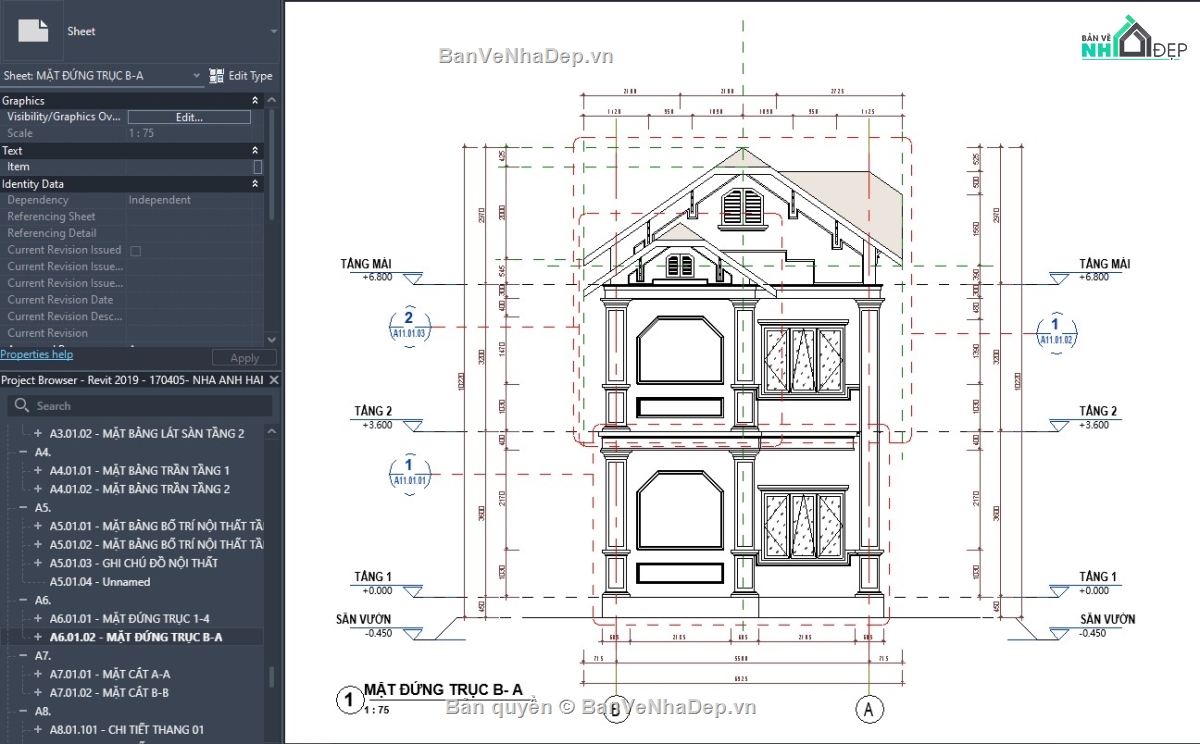Click the Dependency value Independent

point(160,200)
